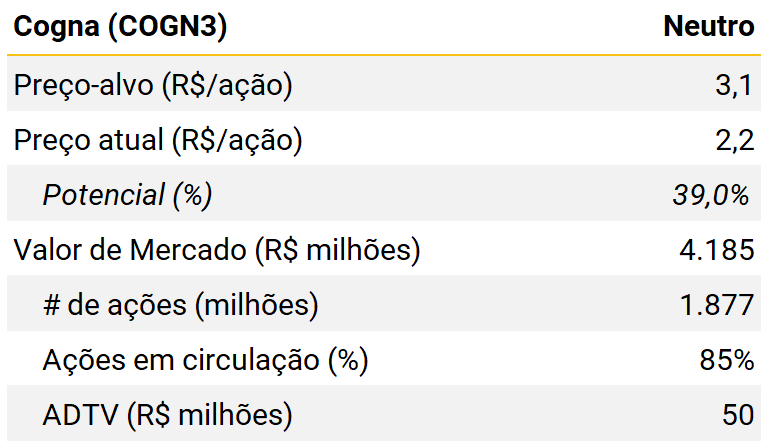
Task: Click the ADTV (R$ milhões) label
Action: click(x=167, y=414)
